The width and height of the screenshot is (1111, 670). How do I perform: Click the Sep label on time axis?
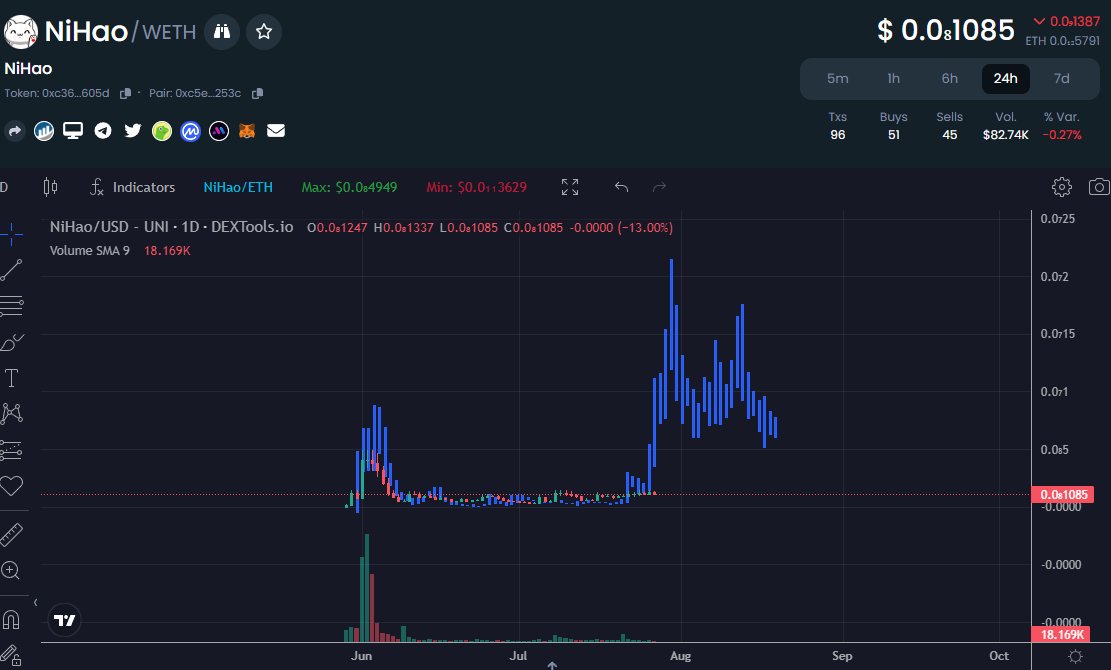(842, 656)
